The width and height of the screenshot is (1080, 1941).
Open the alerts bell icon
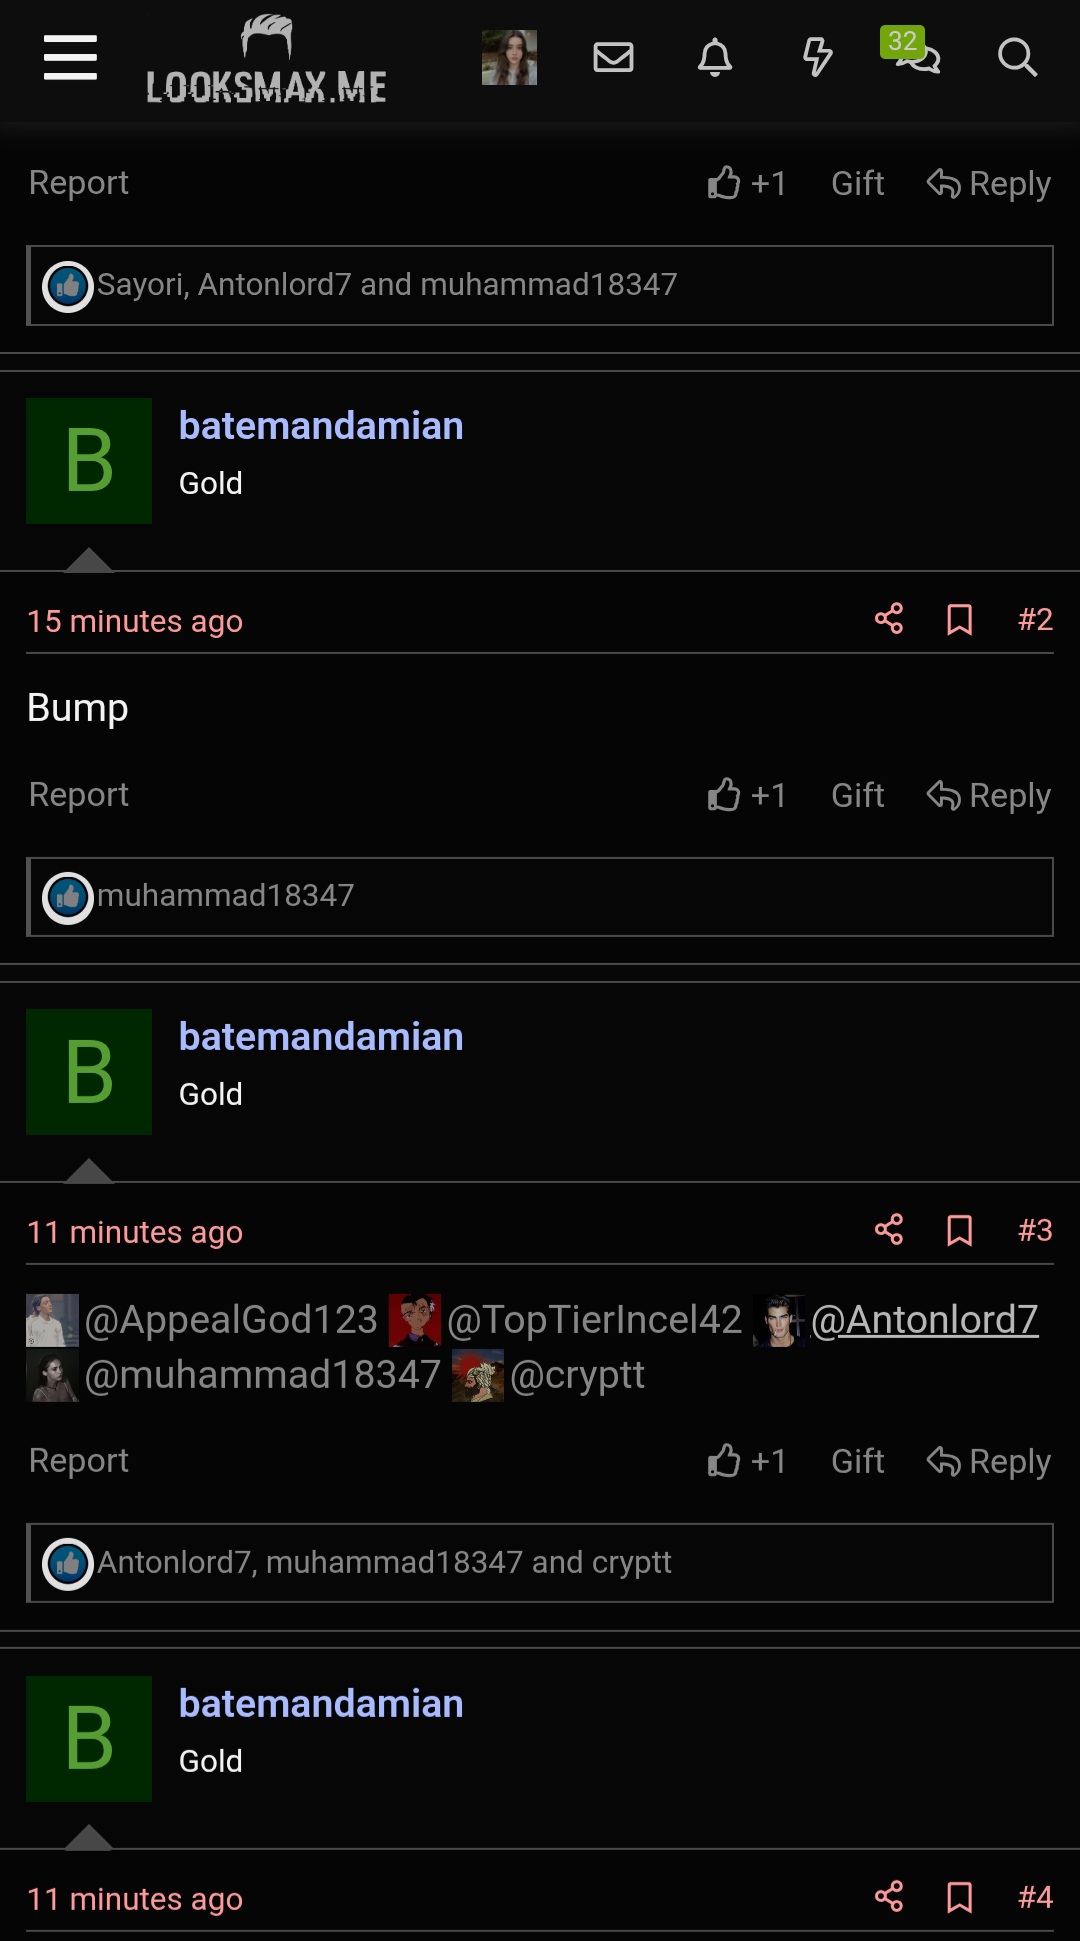[x=715, y=57]
